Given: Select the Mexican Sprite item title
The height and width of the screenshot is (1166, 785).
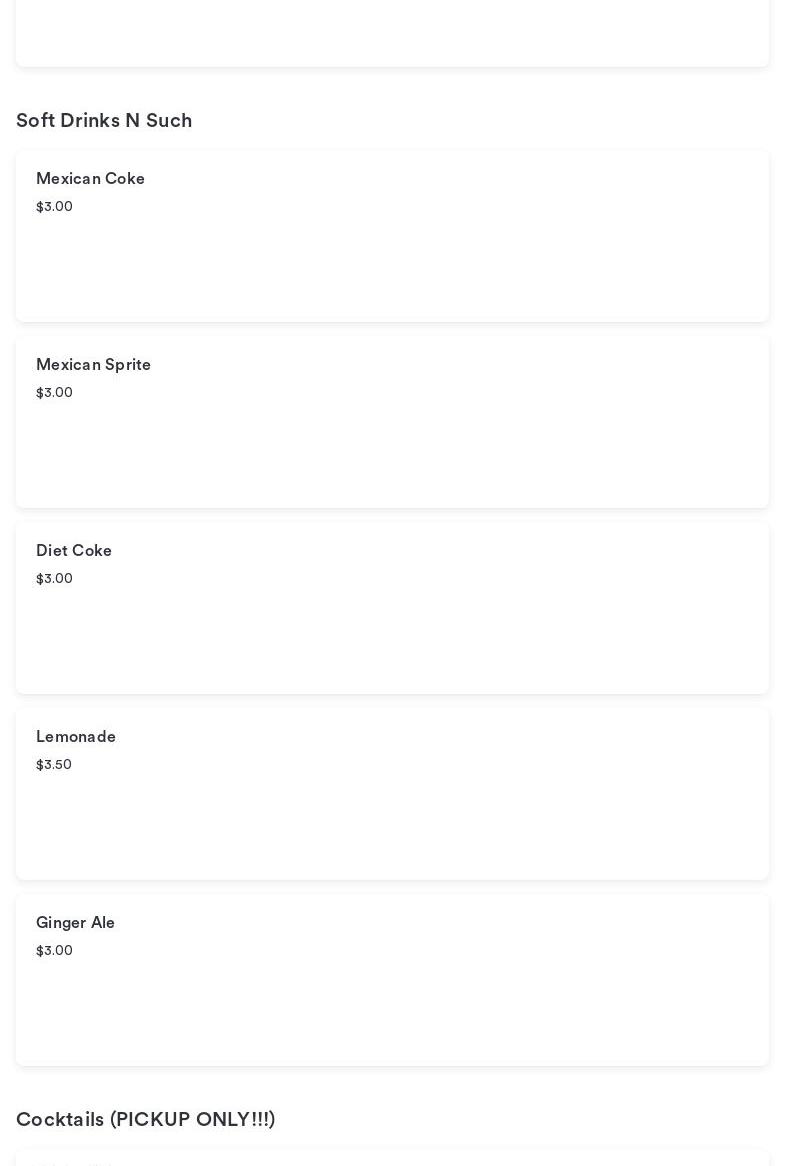Looking at the screenshot, I should pos(93,365).
